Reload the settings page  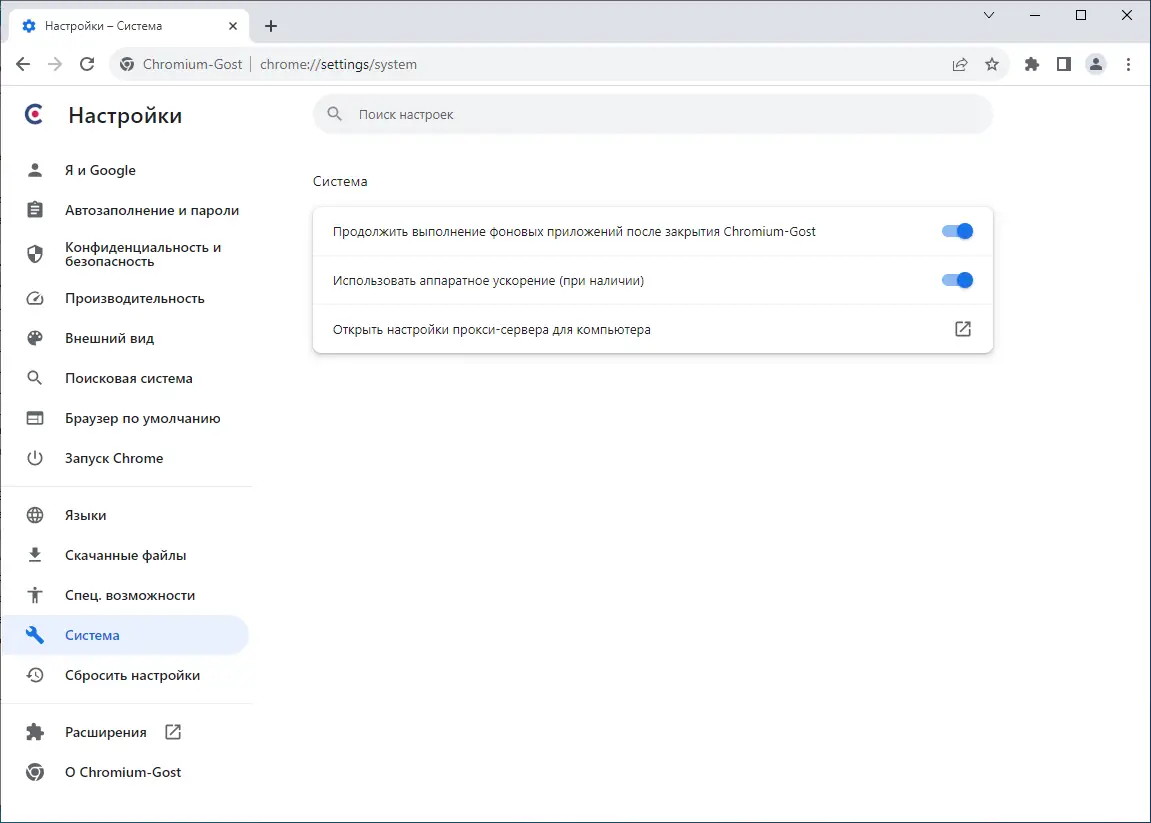click(87, 64)
